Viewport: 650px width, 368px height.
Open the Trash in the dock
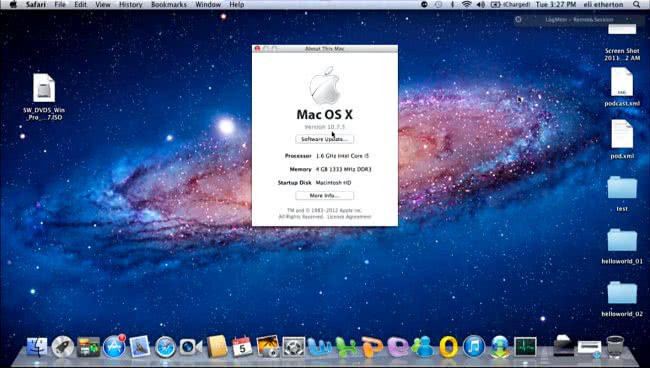(x=615, y=346)
